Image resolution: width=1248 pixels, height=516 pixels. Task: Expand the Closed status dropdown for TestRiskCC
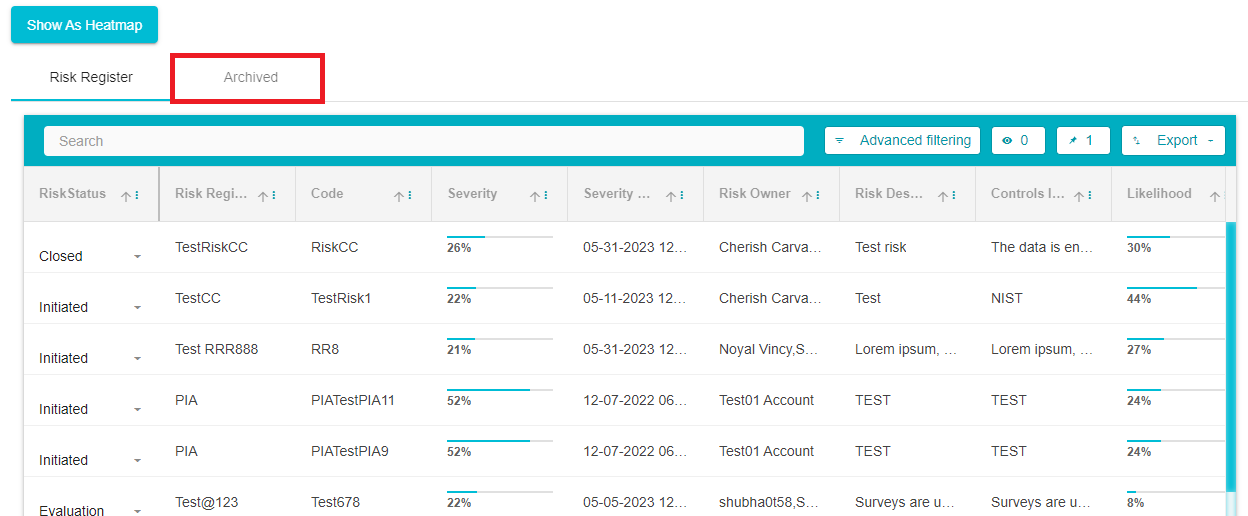pos(137,257)
